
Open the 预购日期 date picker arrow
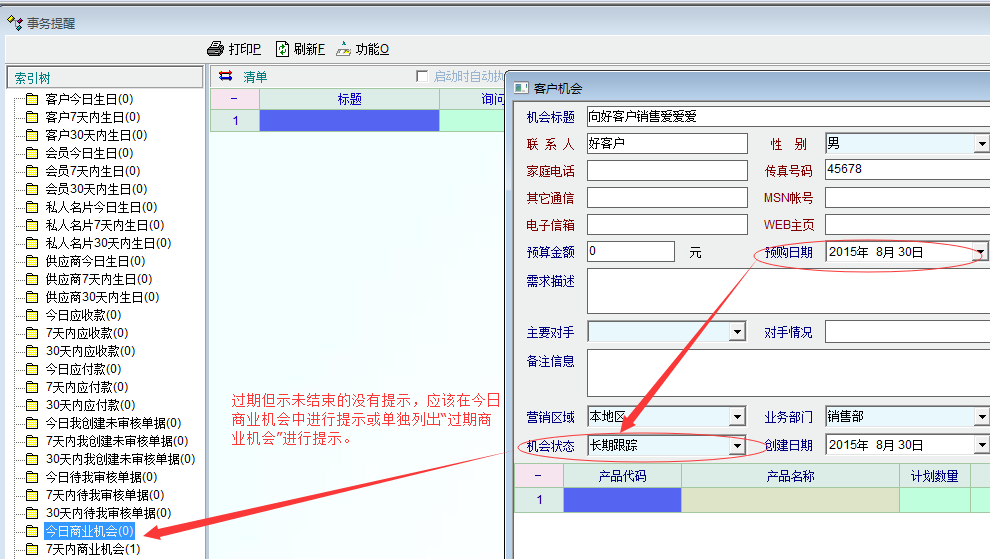[980, 252]
